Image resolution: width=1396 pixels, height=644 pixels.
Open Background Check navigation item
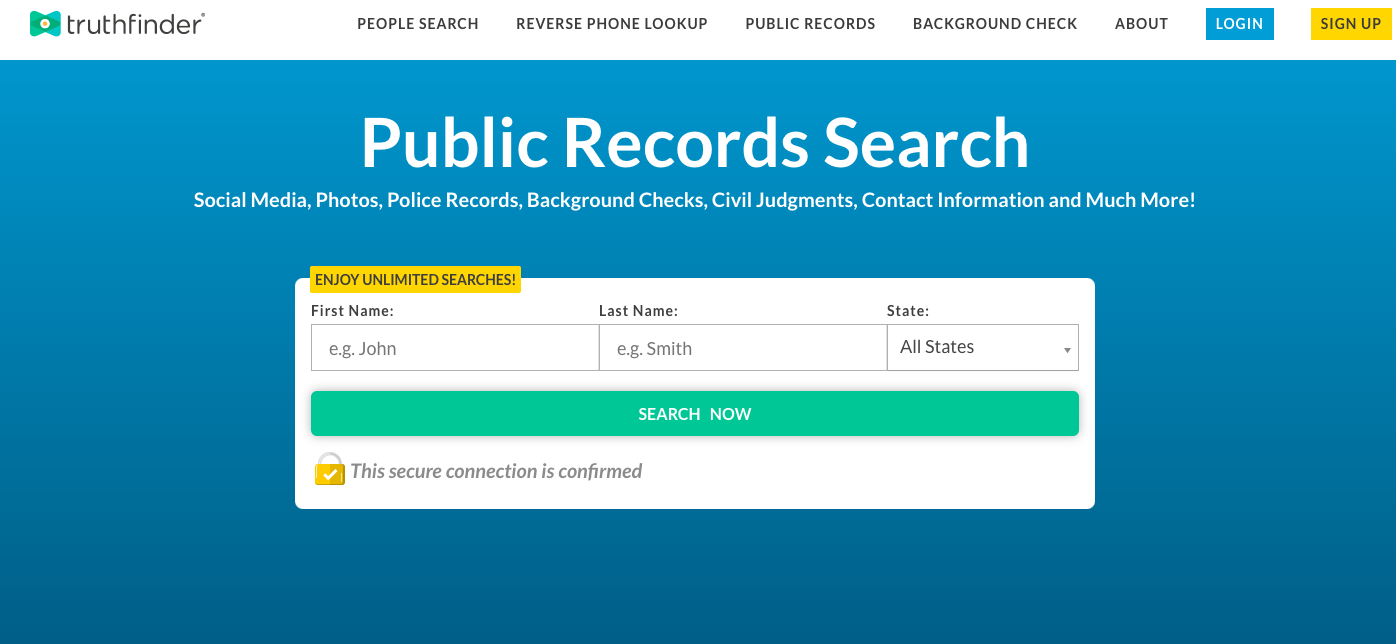click(995, 24)
